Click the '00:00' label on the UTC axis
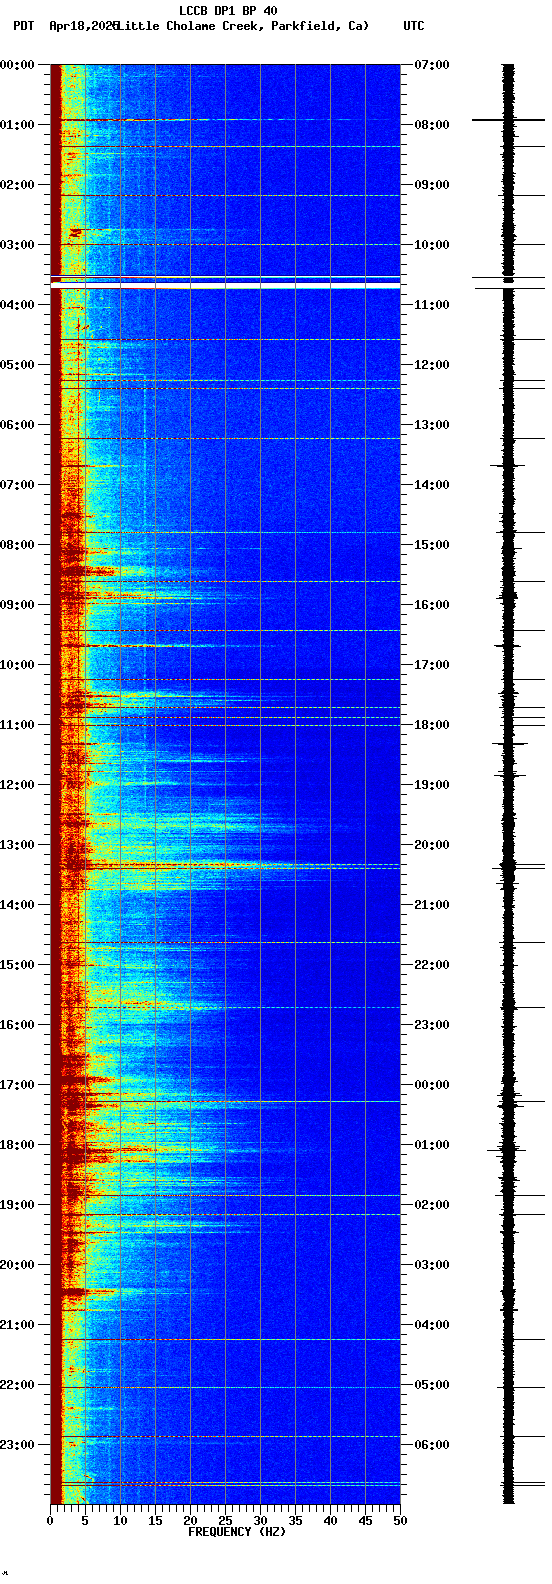The height and width of the screenshot is (1584, 552). 433,1085
